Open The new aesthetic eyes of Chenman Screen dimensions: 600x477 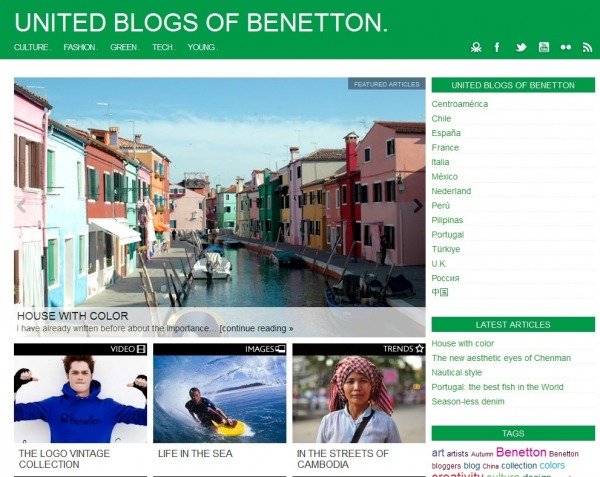point(501,358)
